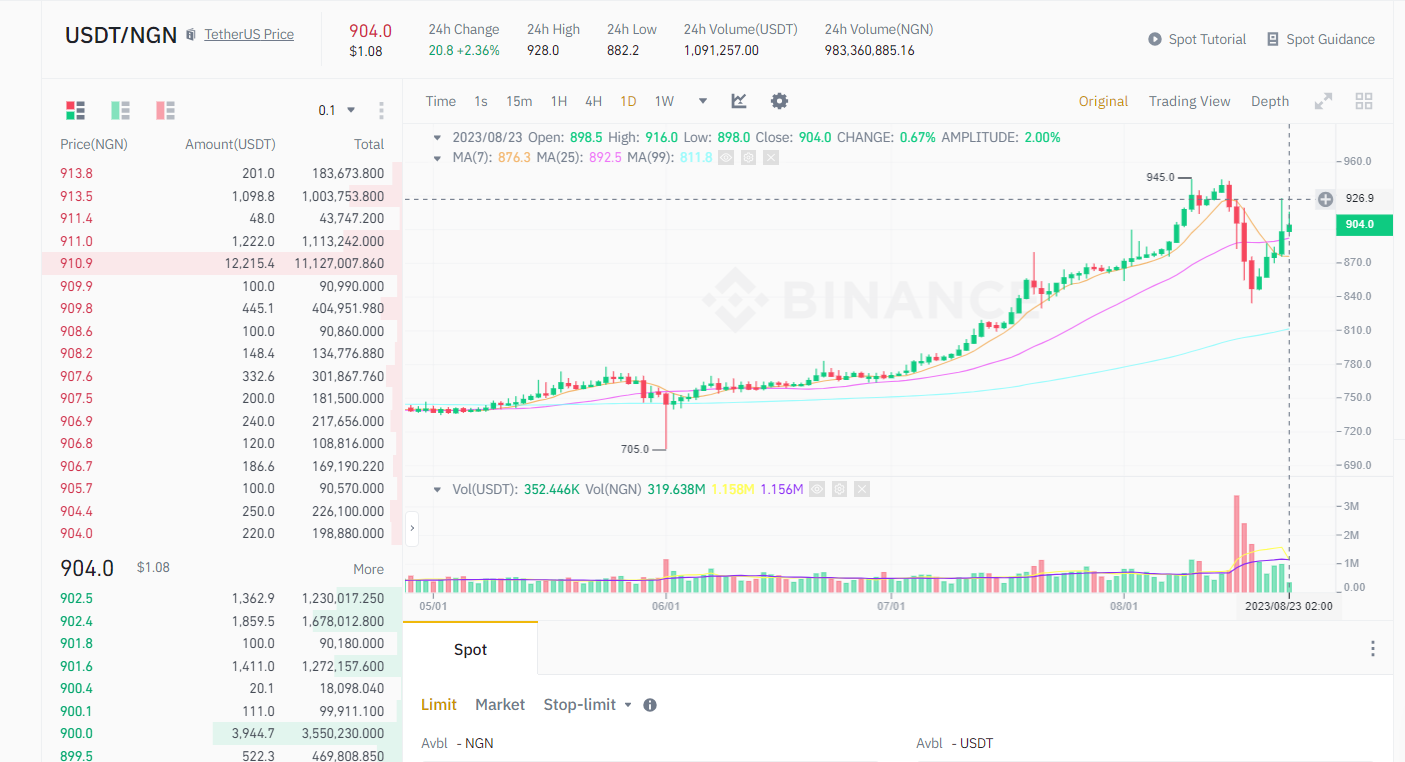Expand chart to fullscreen
This screenshot has height=762, width=1405.
pyautogui.click(x=1323, y=101)
